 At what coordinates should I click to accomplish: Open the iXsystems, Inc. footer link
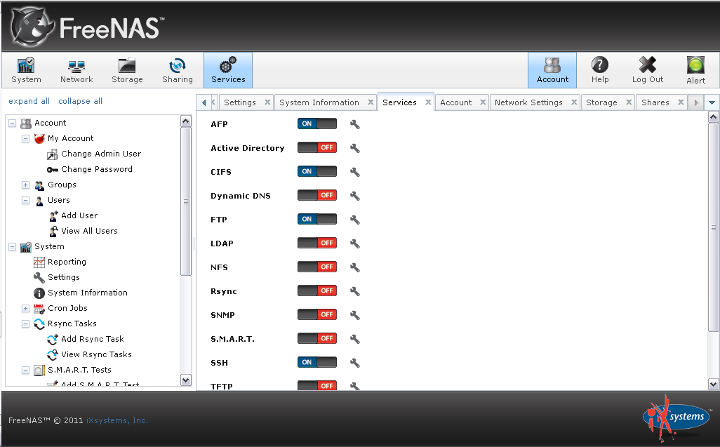point(117,420)
